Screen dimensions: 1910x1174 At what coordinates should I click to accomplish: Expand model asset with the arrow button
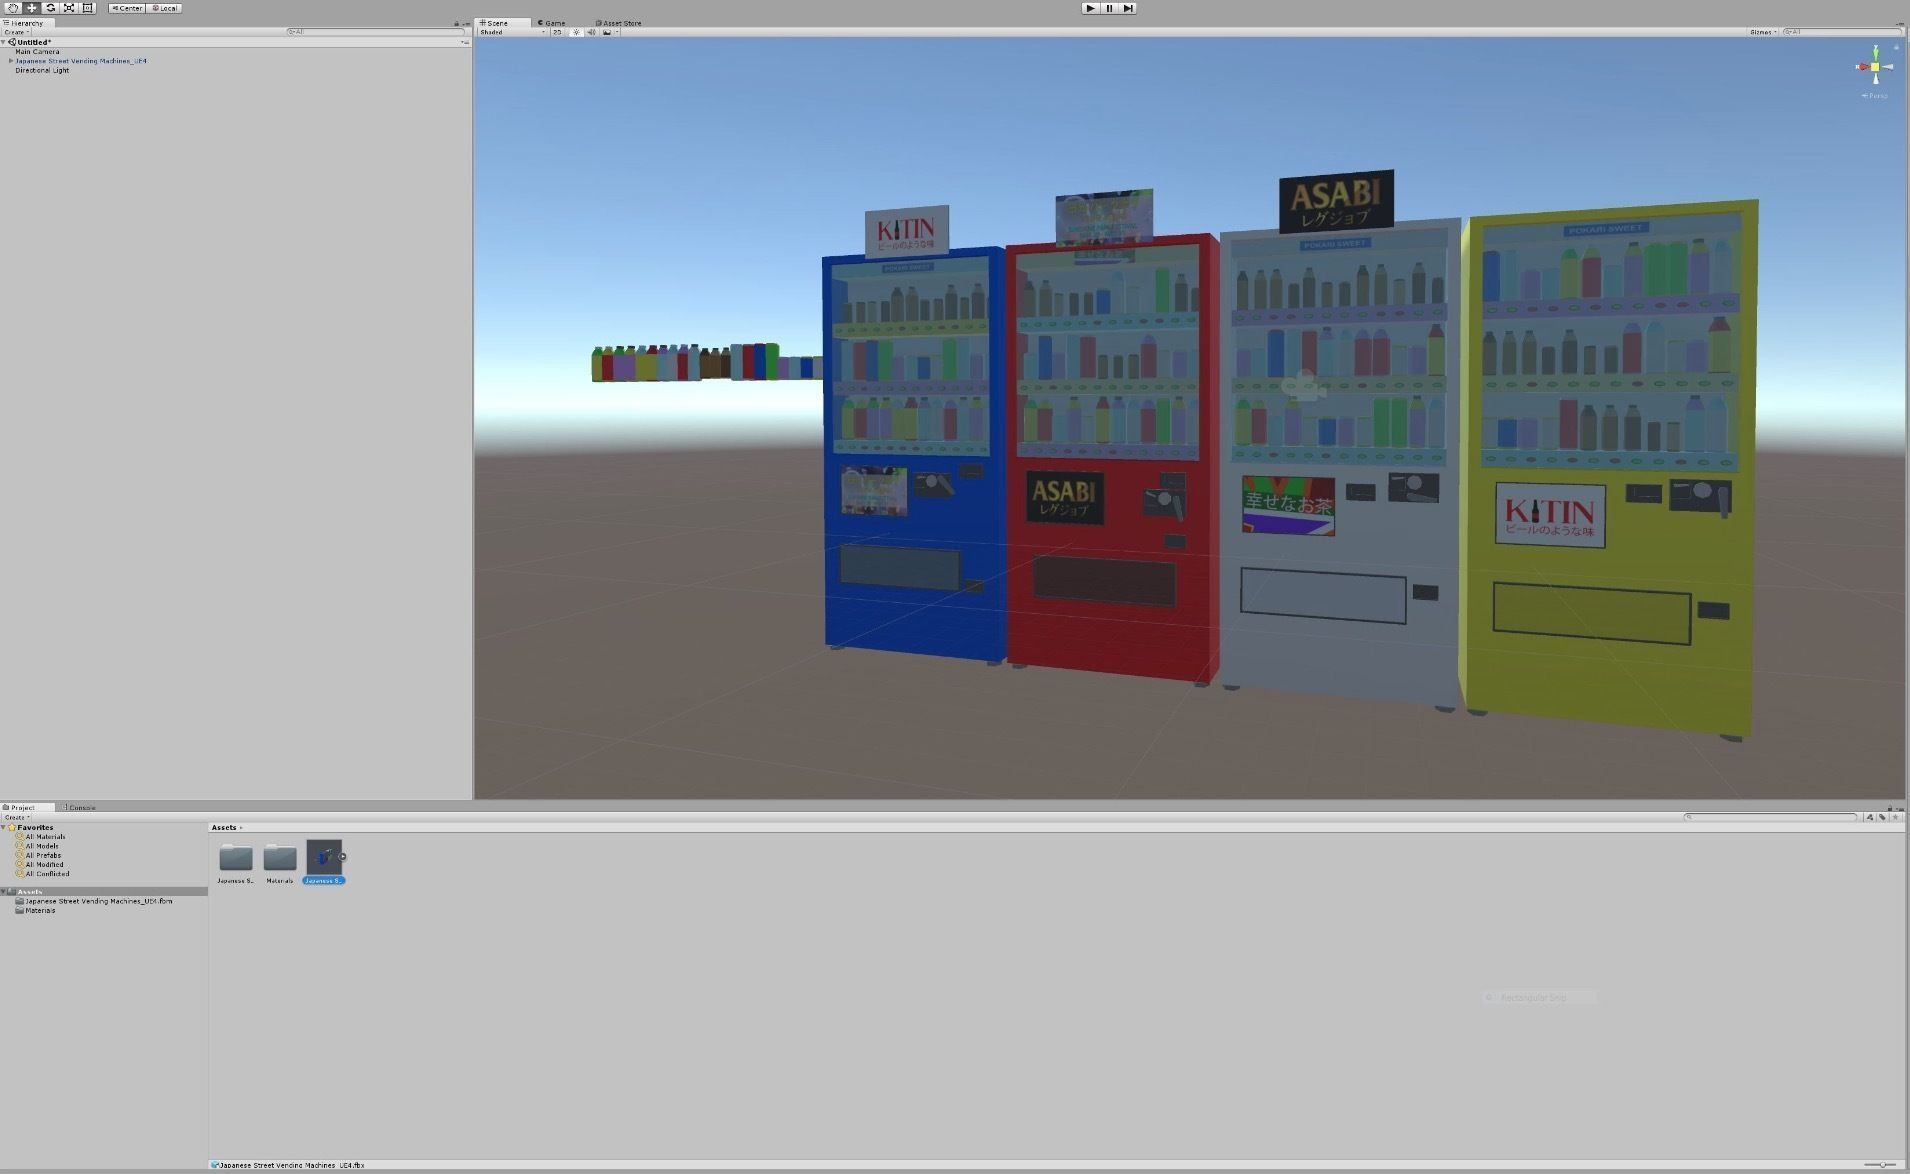pyautogui.click(x=343, y=857)
